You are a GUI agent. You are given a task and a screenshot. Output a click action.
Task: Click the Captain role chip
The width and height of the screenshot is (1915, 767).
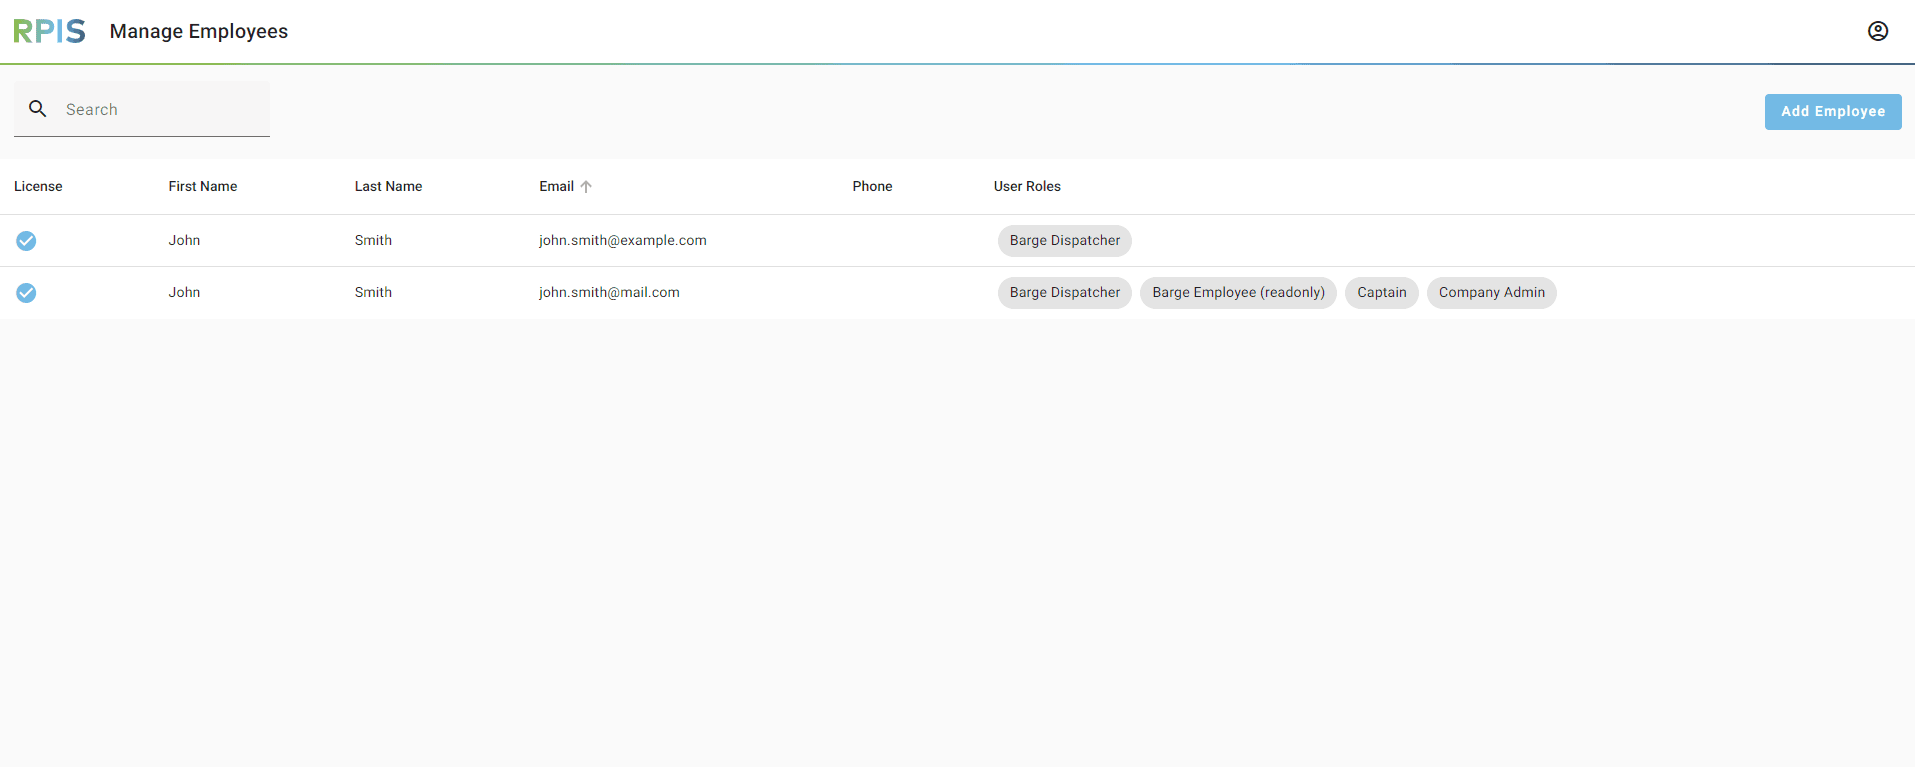click(1382, 293)
